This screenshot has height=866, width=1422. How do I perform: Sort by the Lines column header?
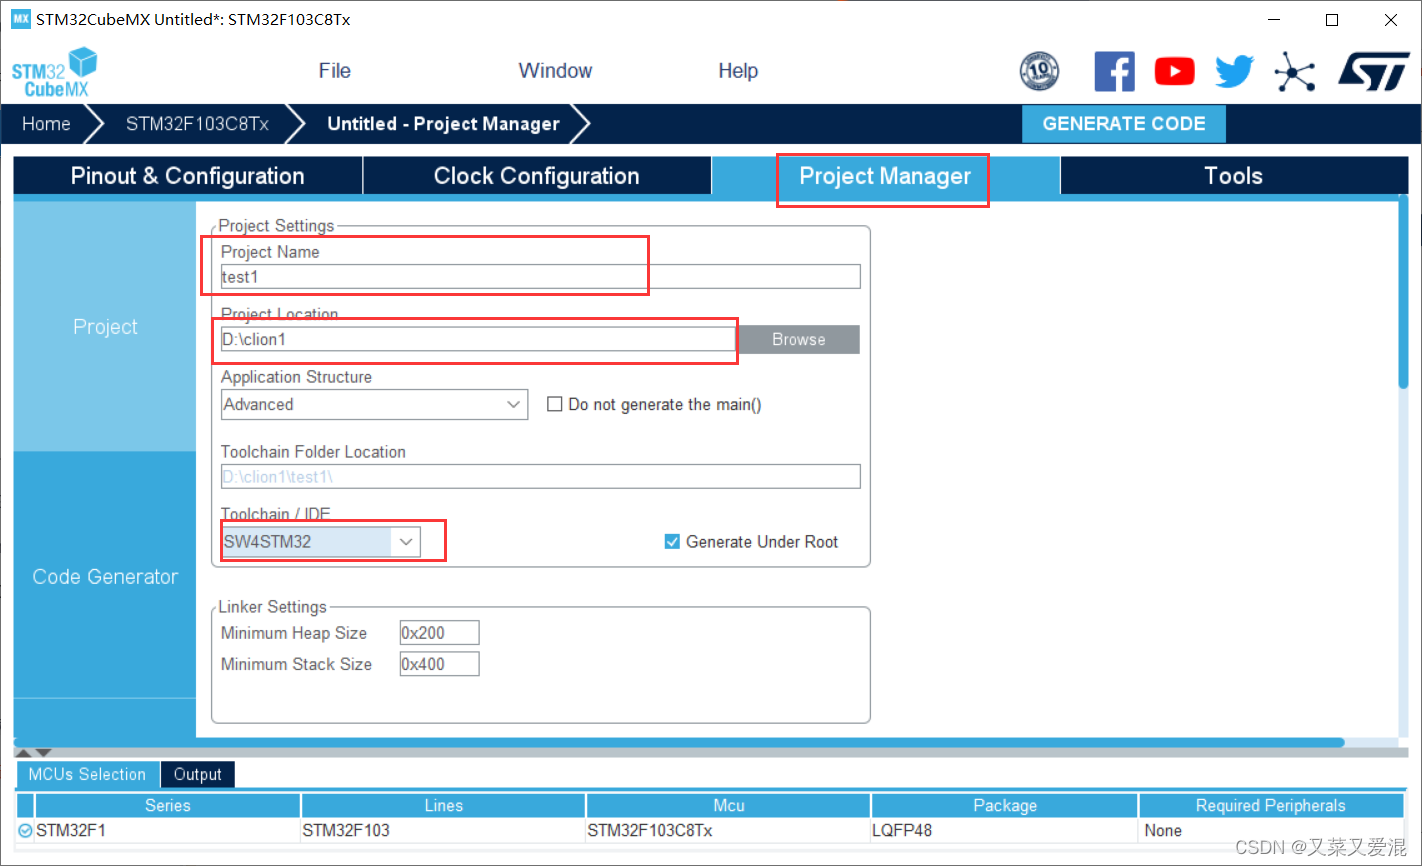(443, 806)
